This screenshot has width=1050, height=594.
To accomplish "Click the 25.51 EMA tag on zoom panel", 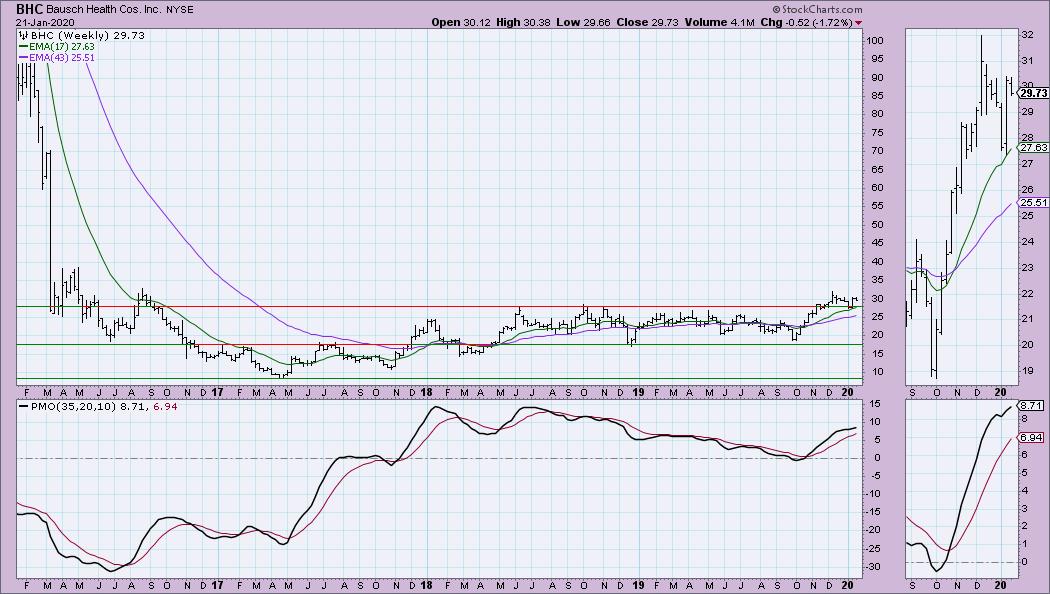I will click(1033, 202).
